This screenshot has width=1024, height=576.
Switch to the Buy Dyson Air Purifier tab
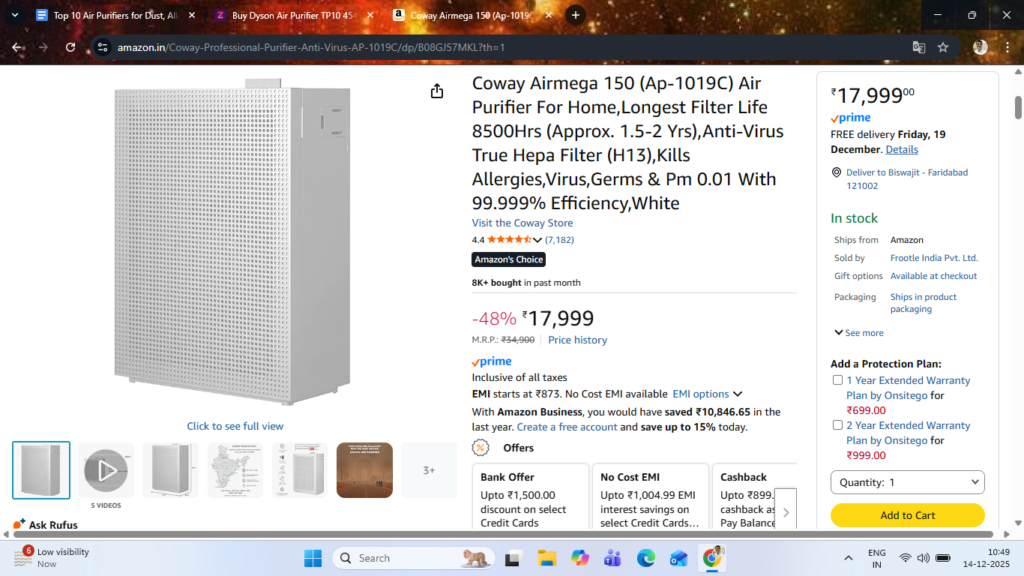coord(293,15)
